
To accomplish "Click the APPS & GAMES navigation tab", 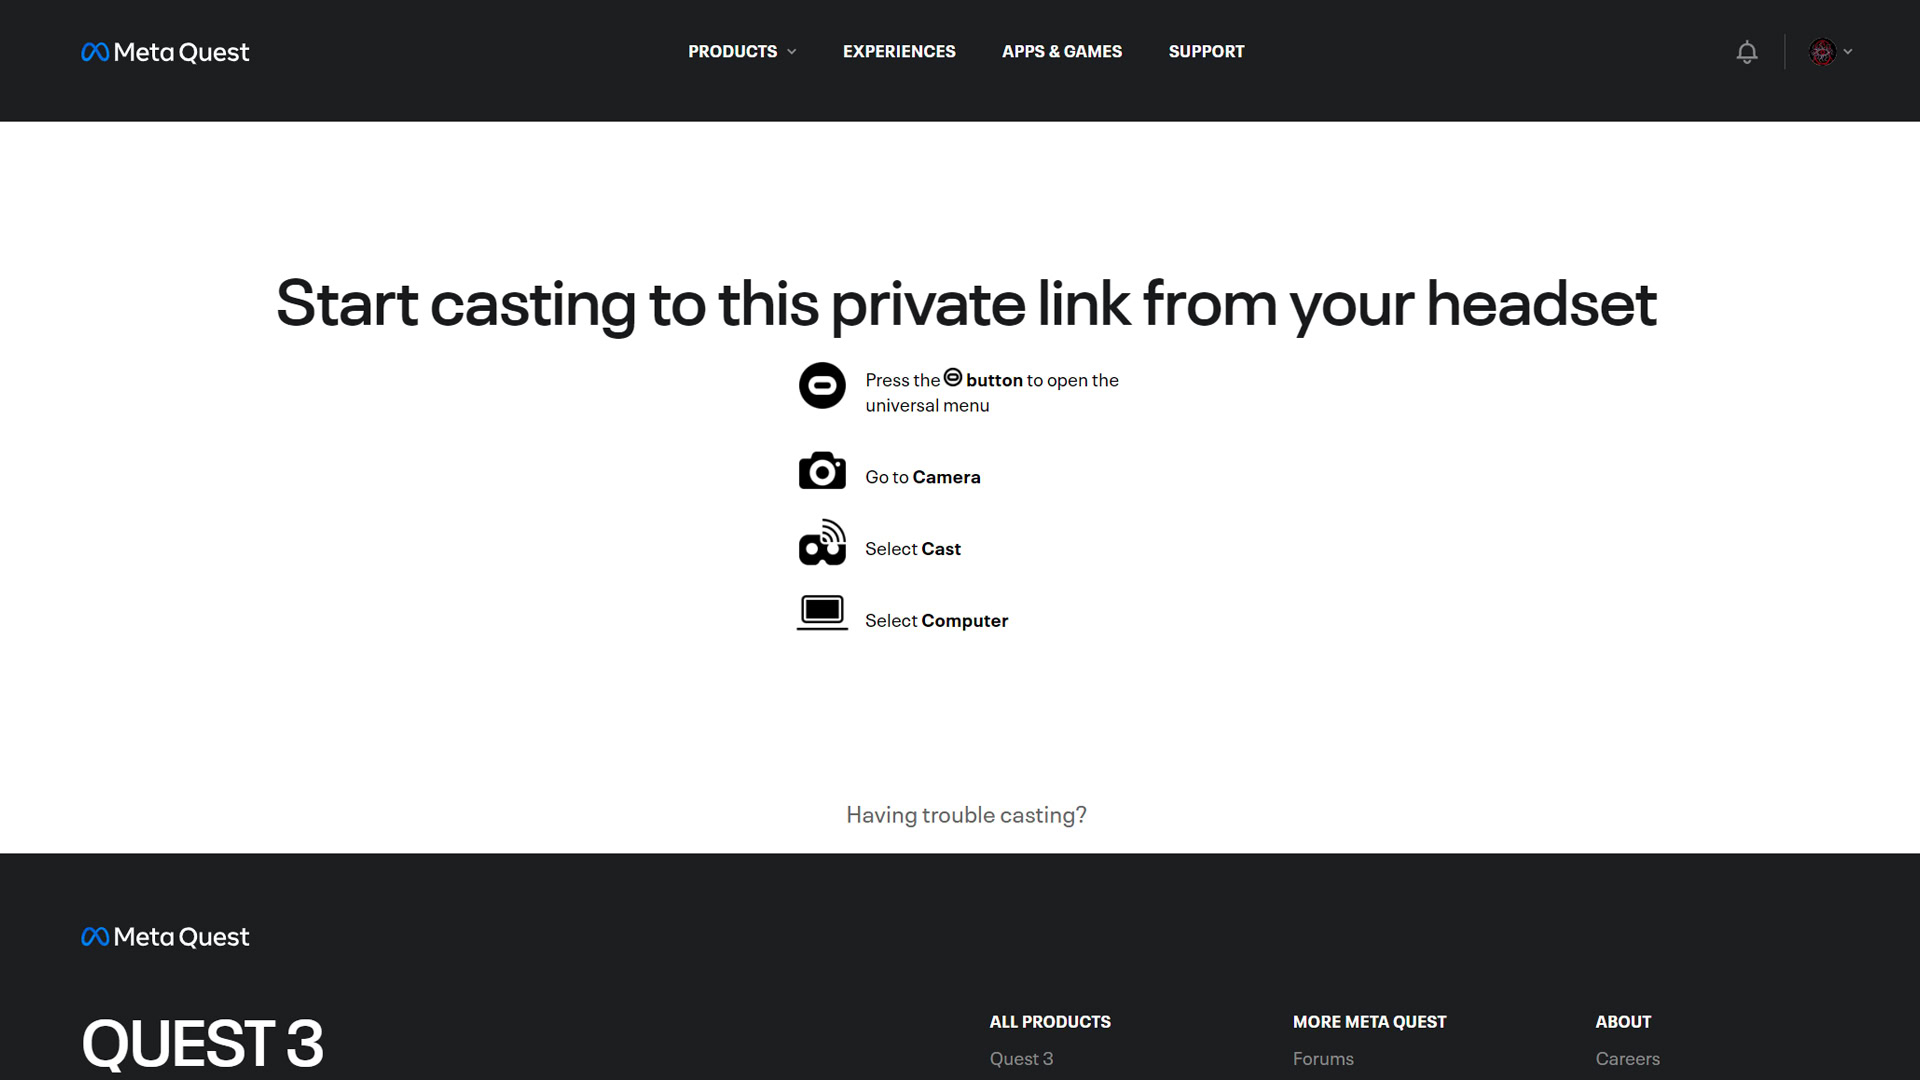I will coord(1062,51).
